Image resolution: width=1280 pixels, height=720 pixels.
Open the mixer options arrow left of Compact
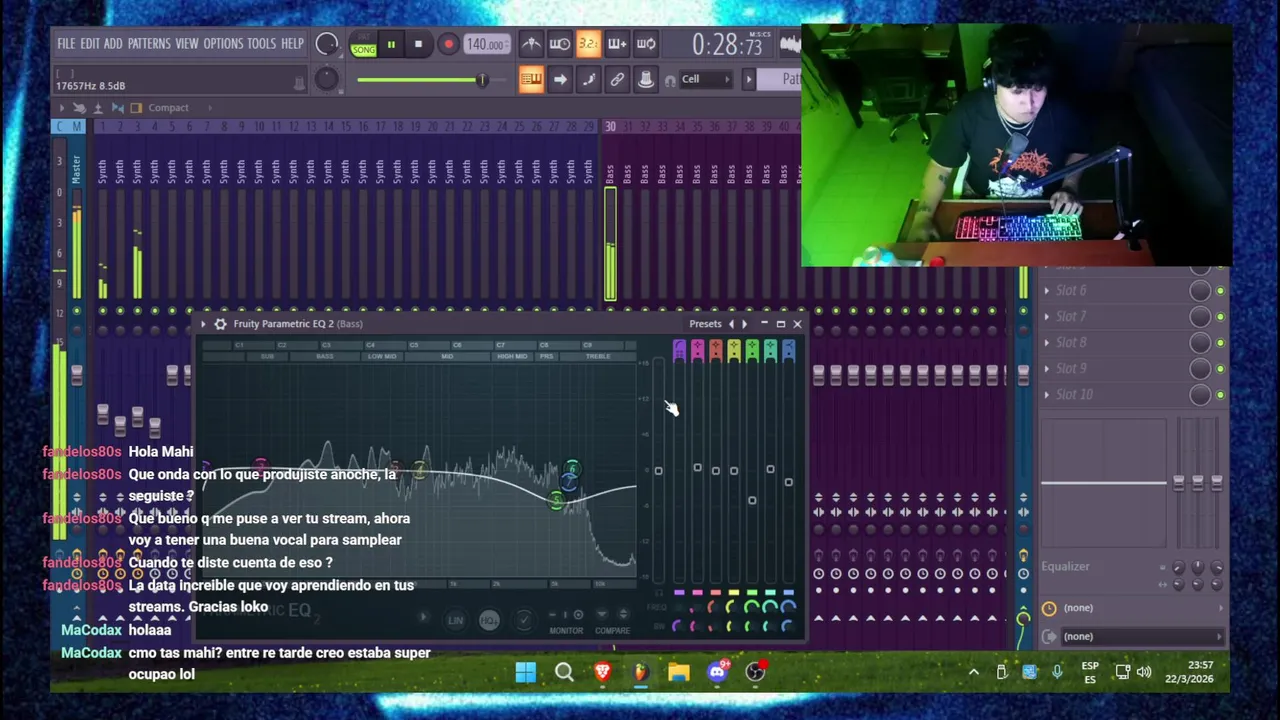(x=61, y=108)
